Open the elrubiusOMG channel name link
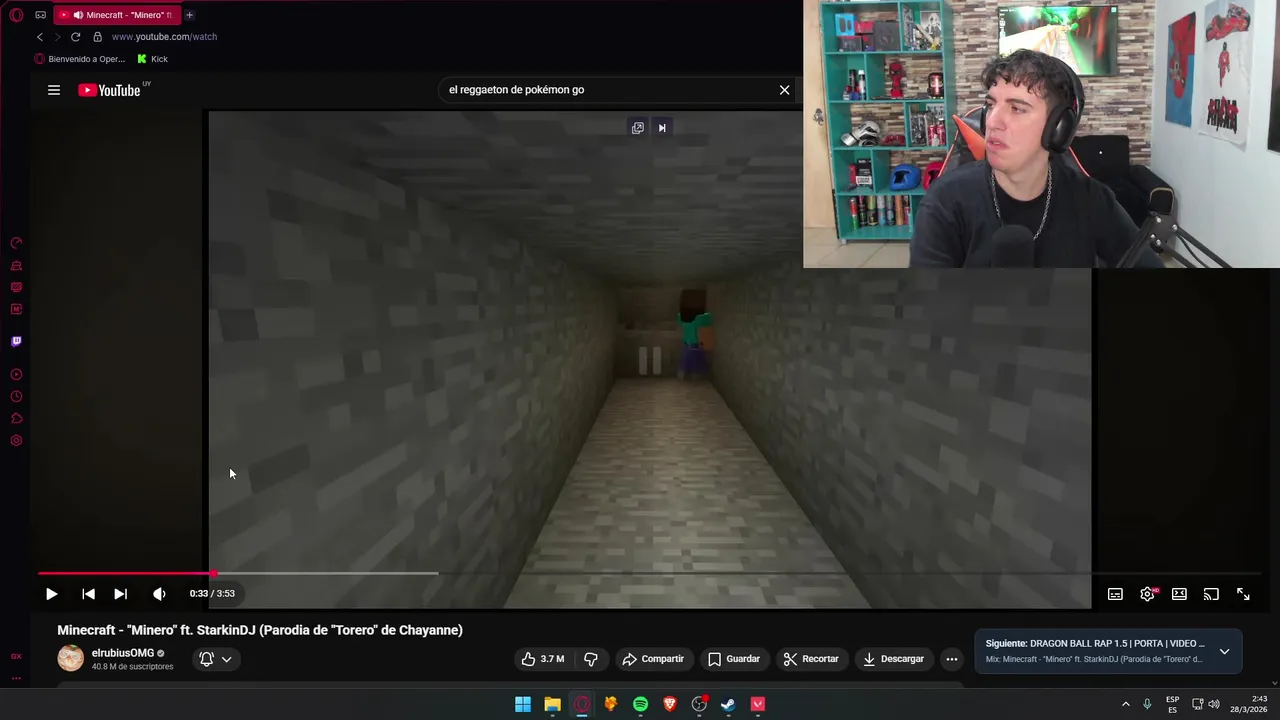 click(x=123, y=653)
